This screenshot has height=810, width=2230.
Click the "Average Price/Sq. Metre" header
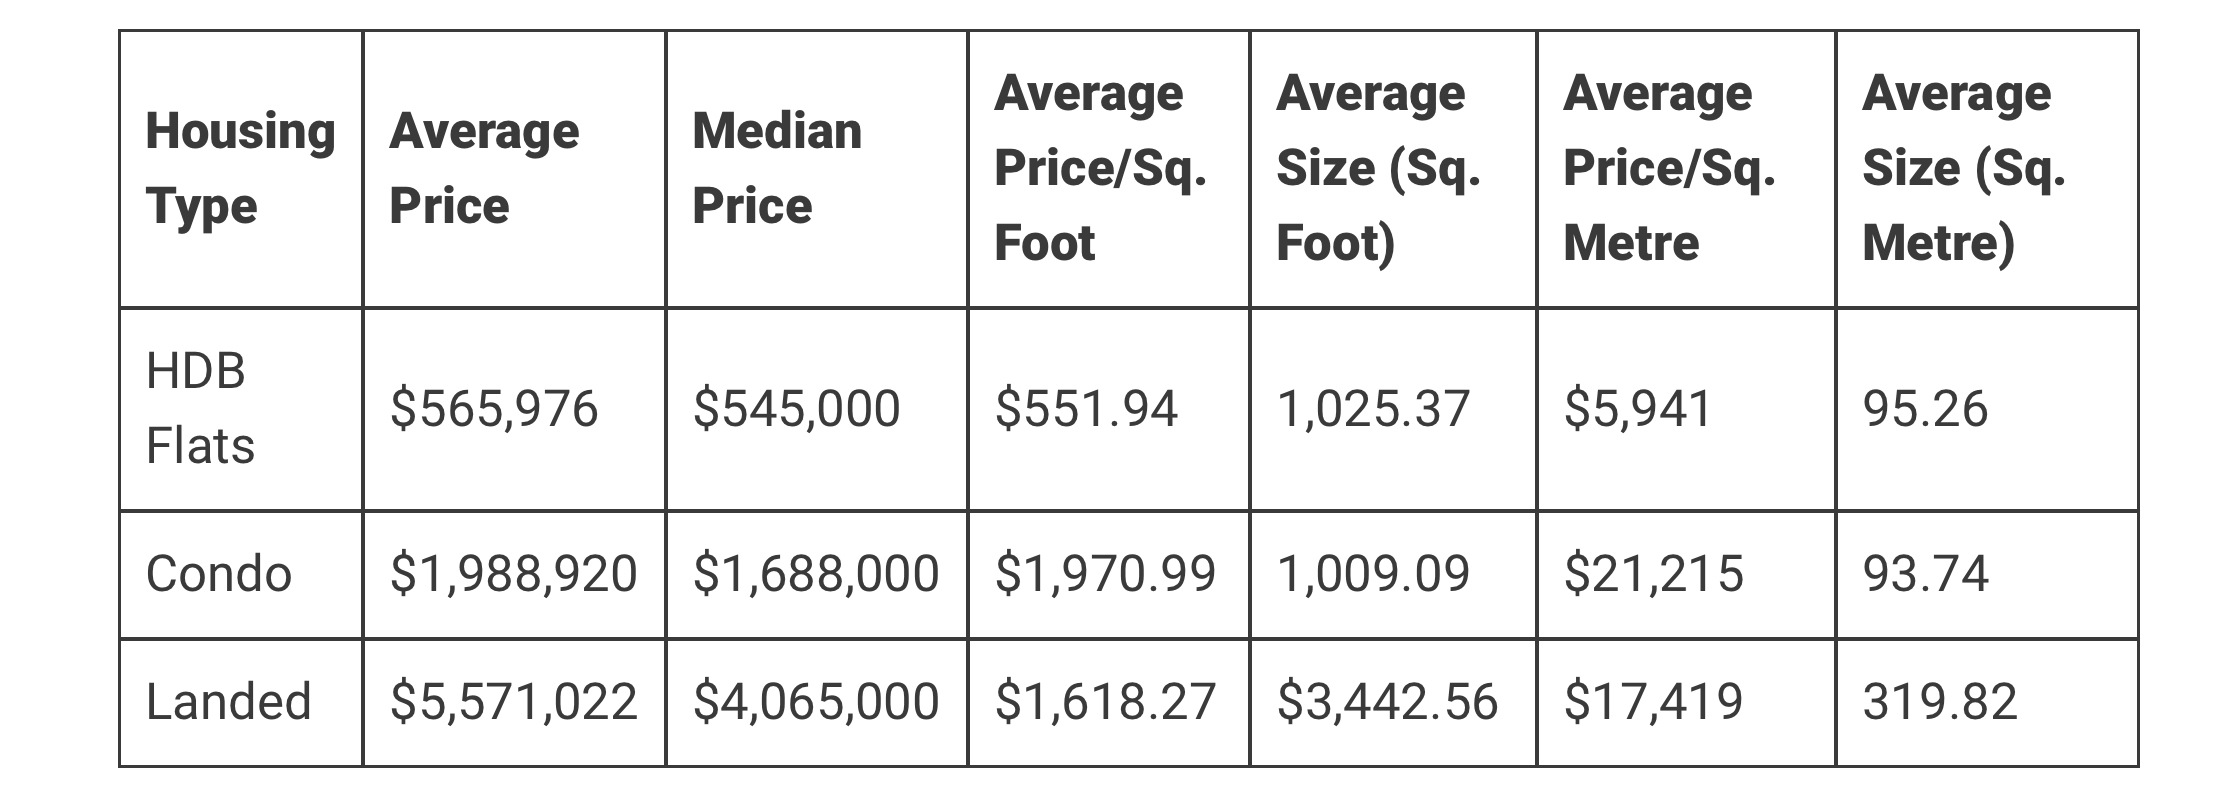(x=1669, y=168)
